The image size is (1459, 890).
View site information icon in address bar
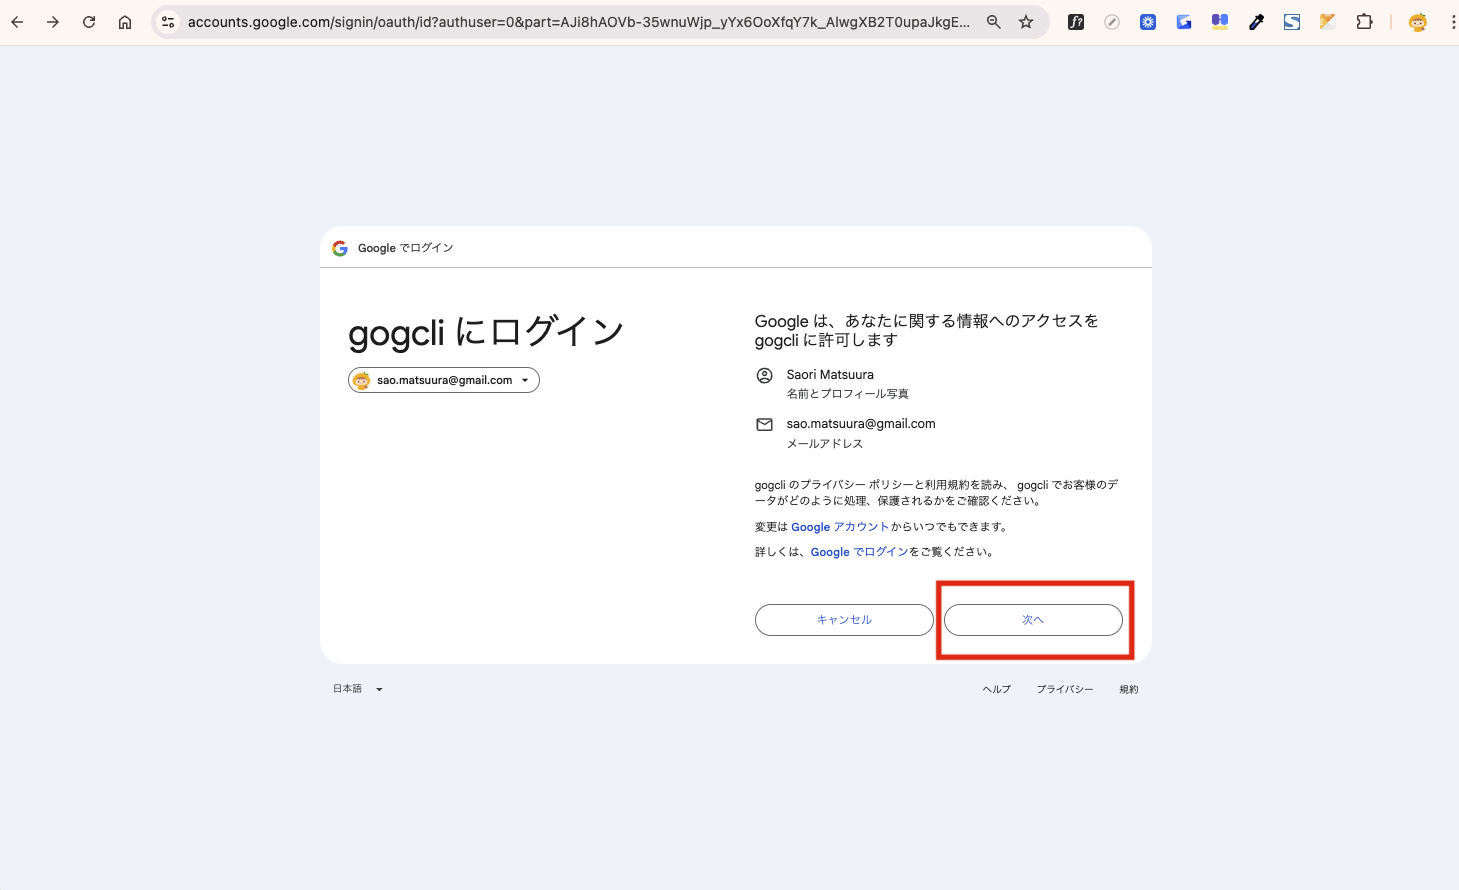[x=168, y=22]
